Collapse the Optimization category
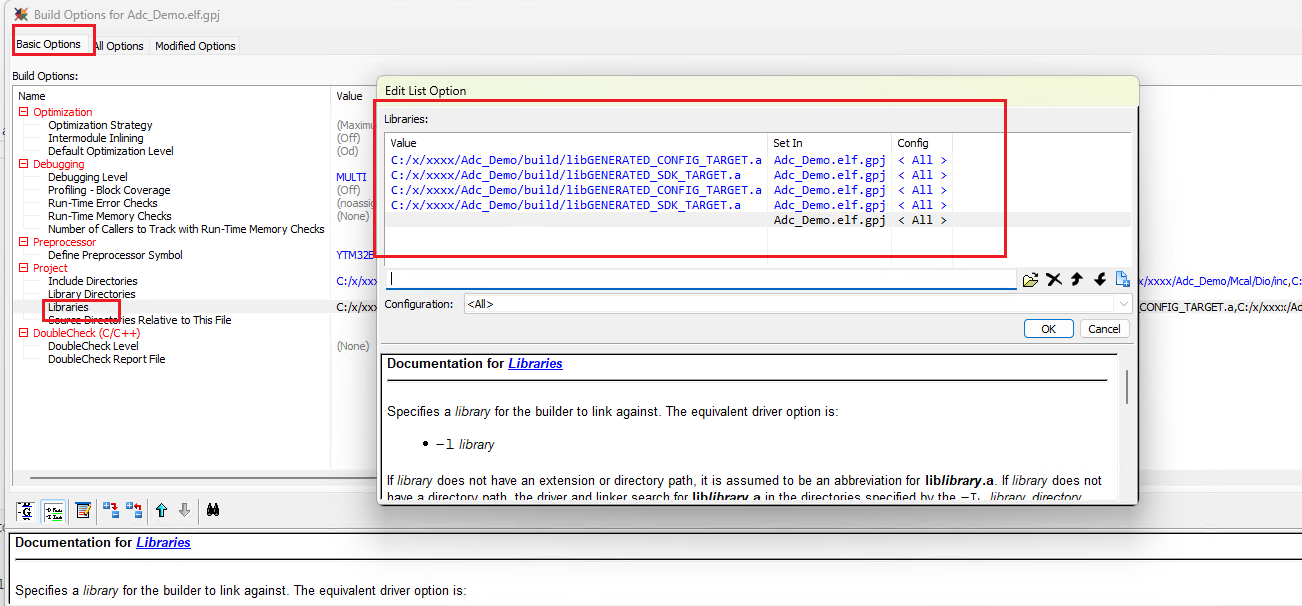 24,112
